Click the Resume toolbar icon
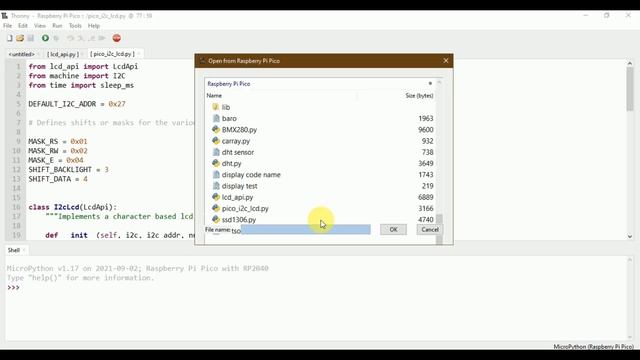The width and height of the screenshot is (640, 360). point(102,38)
